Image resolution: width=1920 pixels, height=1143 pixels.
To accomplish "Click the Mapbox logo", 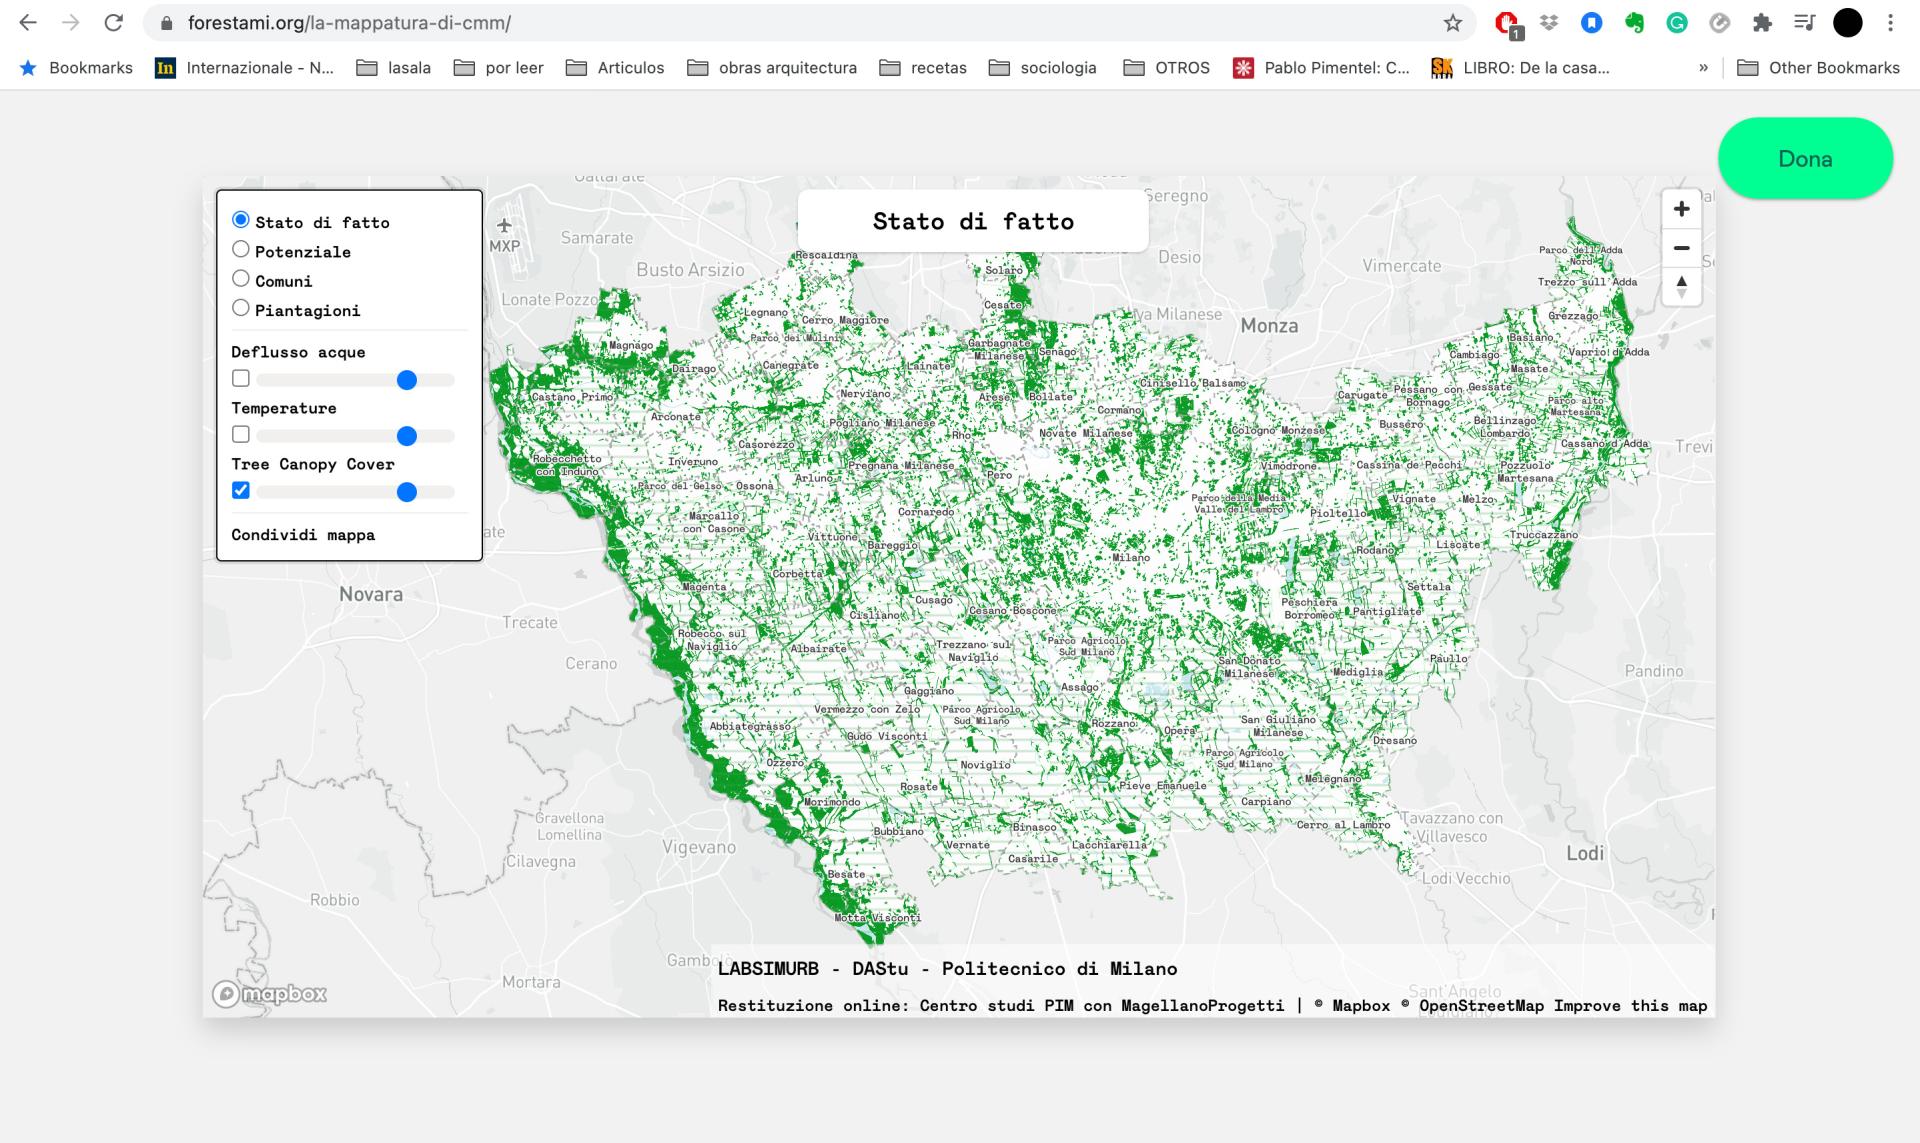I will click(270, 994).
